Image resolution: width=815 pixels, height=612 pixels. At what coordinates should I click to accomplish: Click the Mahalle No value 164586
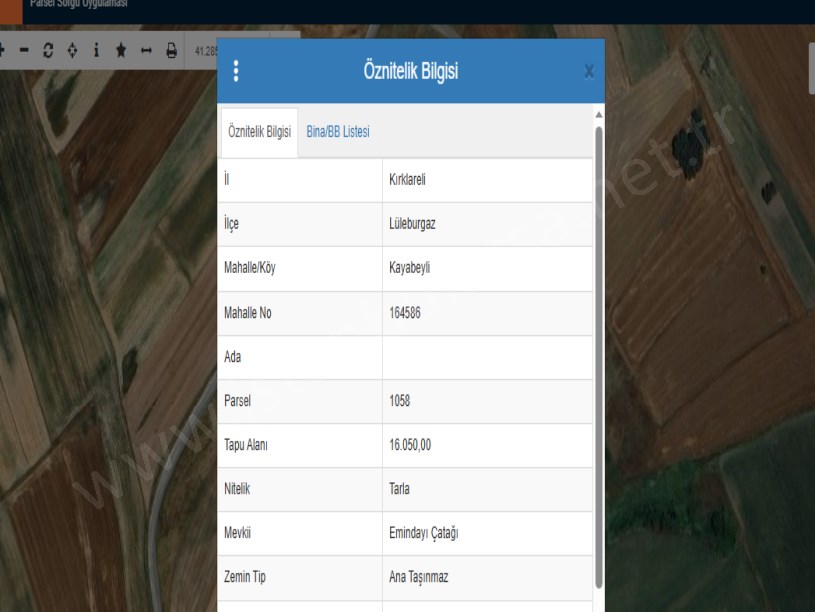pos(405,313)
